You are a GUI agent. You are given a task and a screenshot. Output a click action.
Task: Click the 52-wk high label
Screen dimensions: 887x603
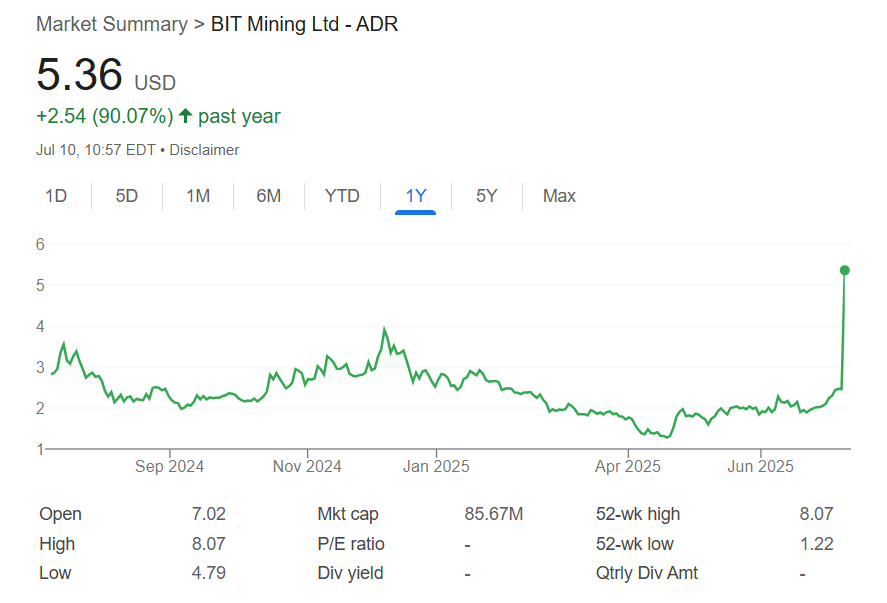(x=638, y=514)
